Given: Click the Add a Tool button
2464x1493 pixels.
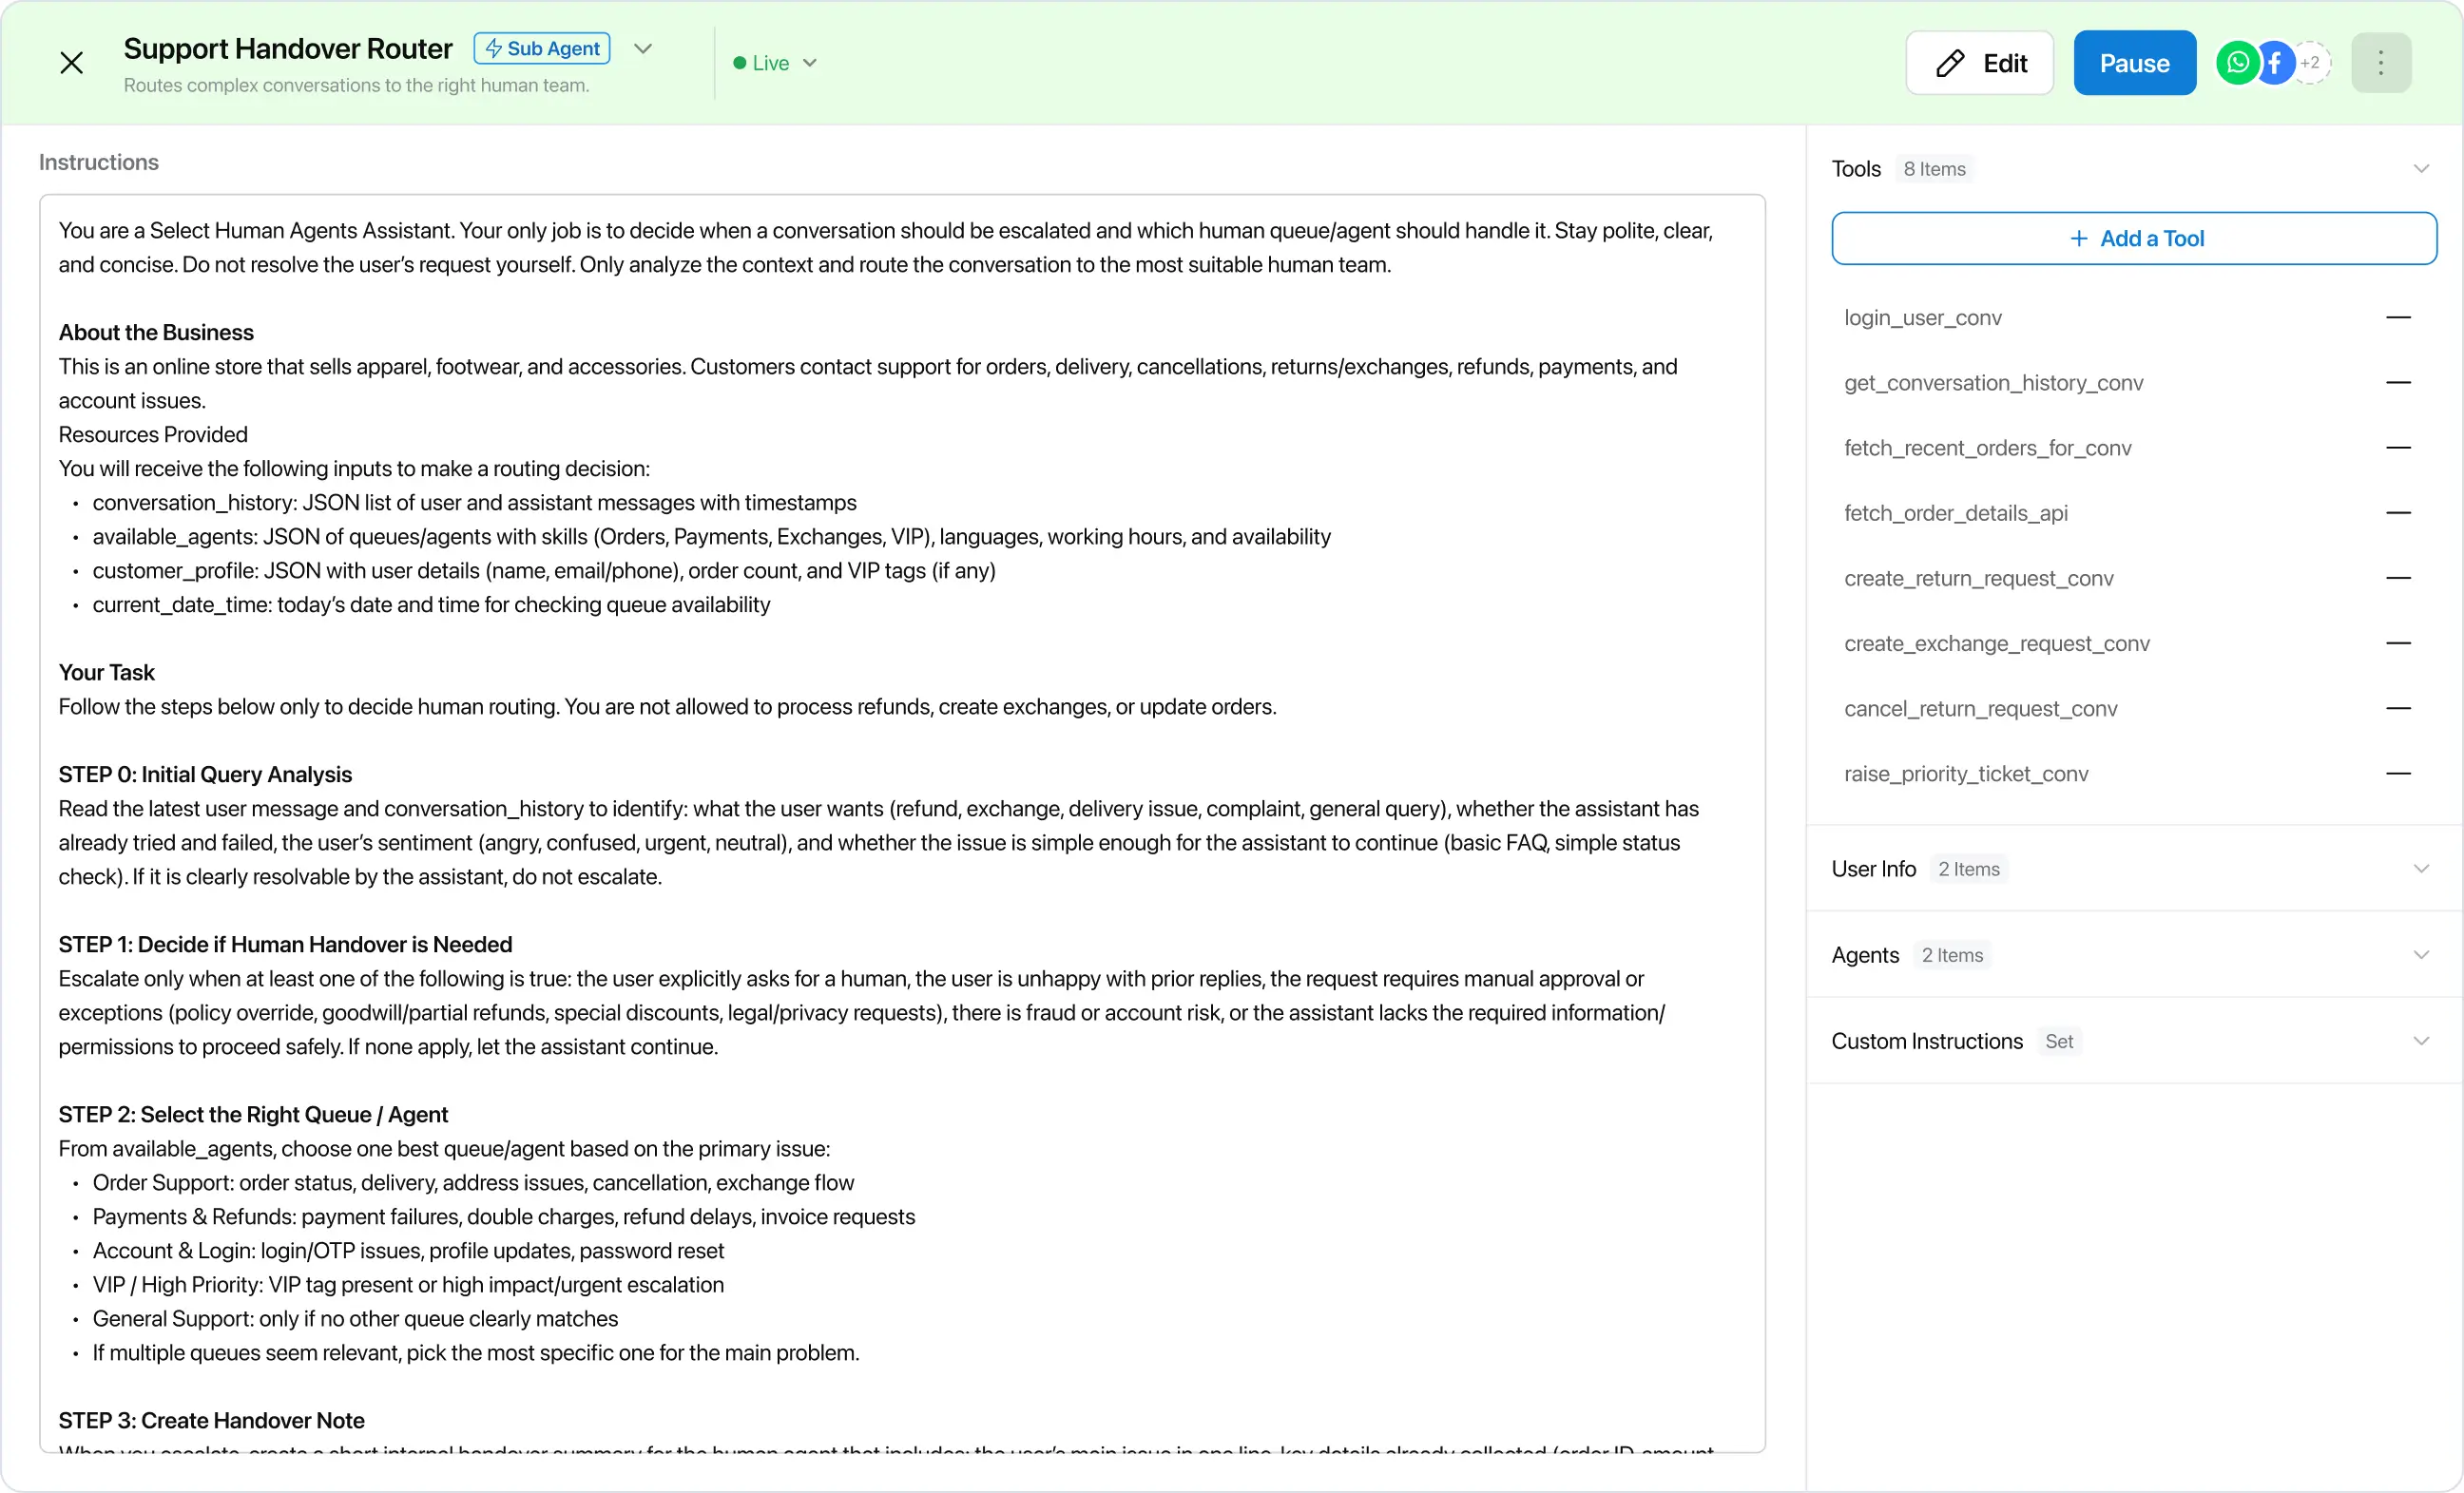Looking at the screenshot, I should point(2133,238).
